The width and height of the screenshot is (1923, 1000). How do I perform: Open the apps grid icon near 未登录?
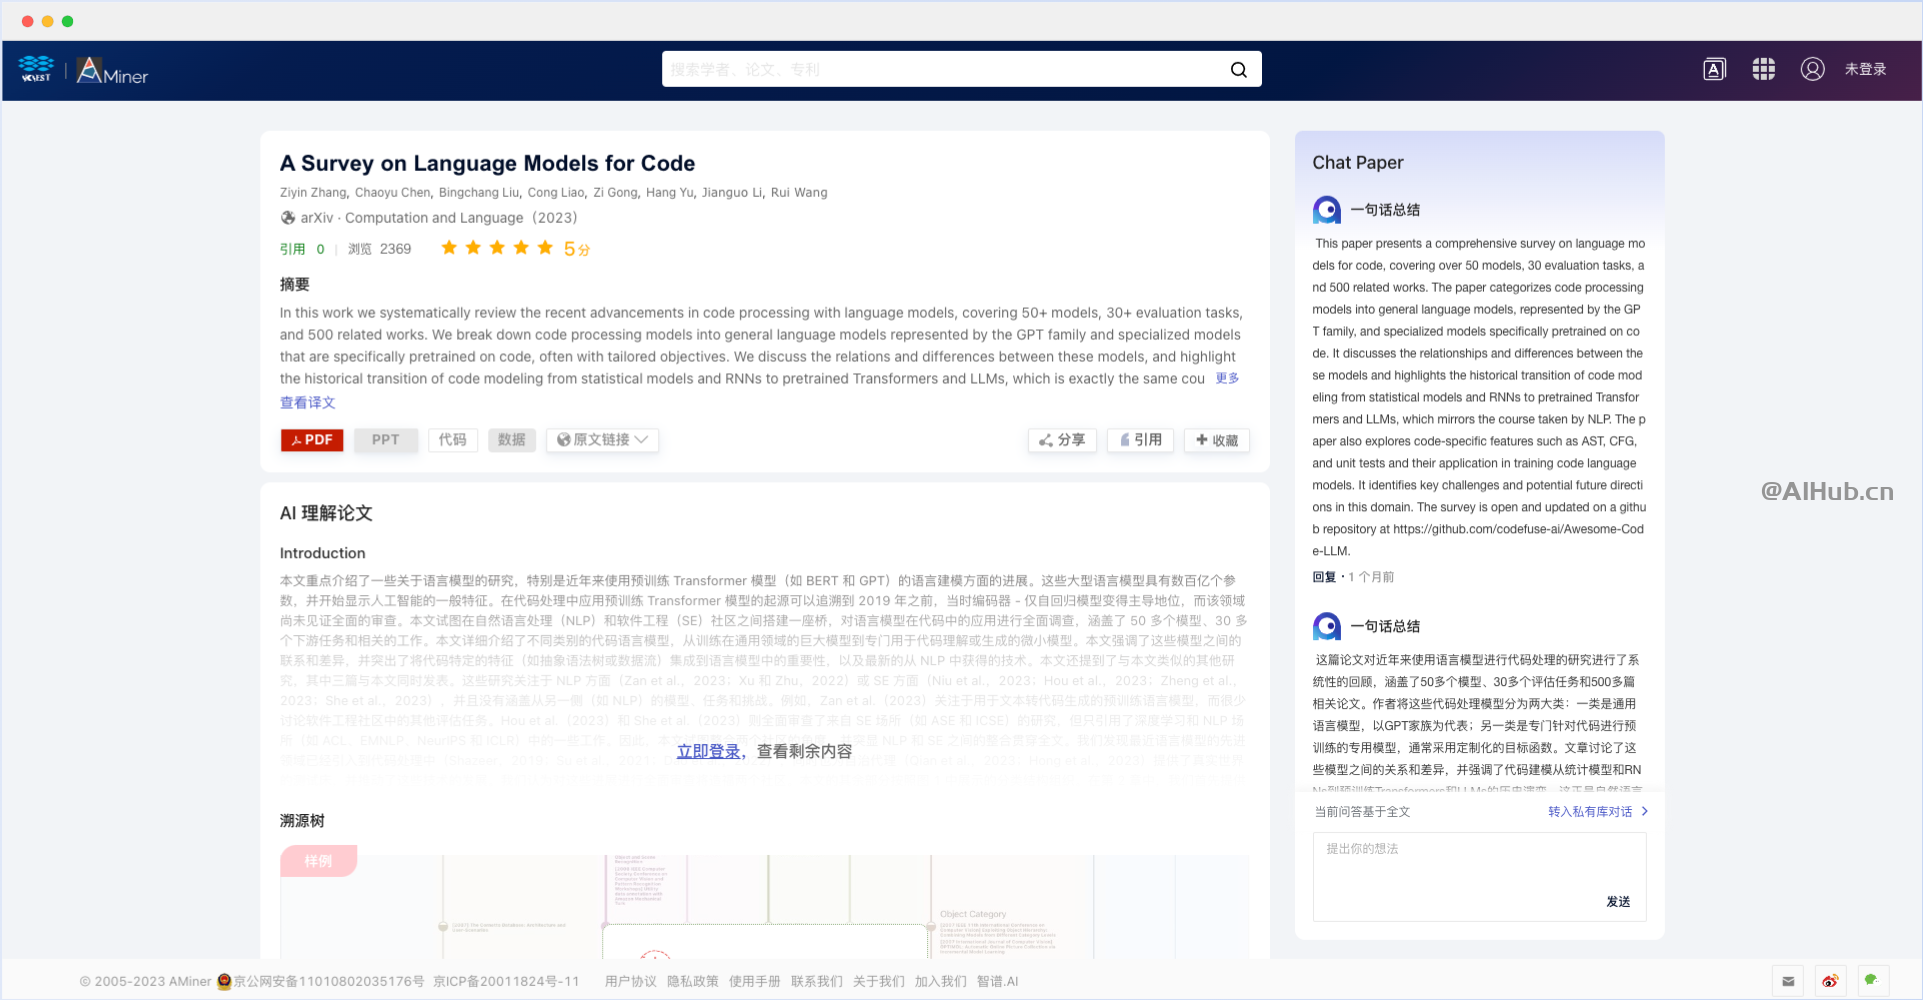(x=1763, y=69)
